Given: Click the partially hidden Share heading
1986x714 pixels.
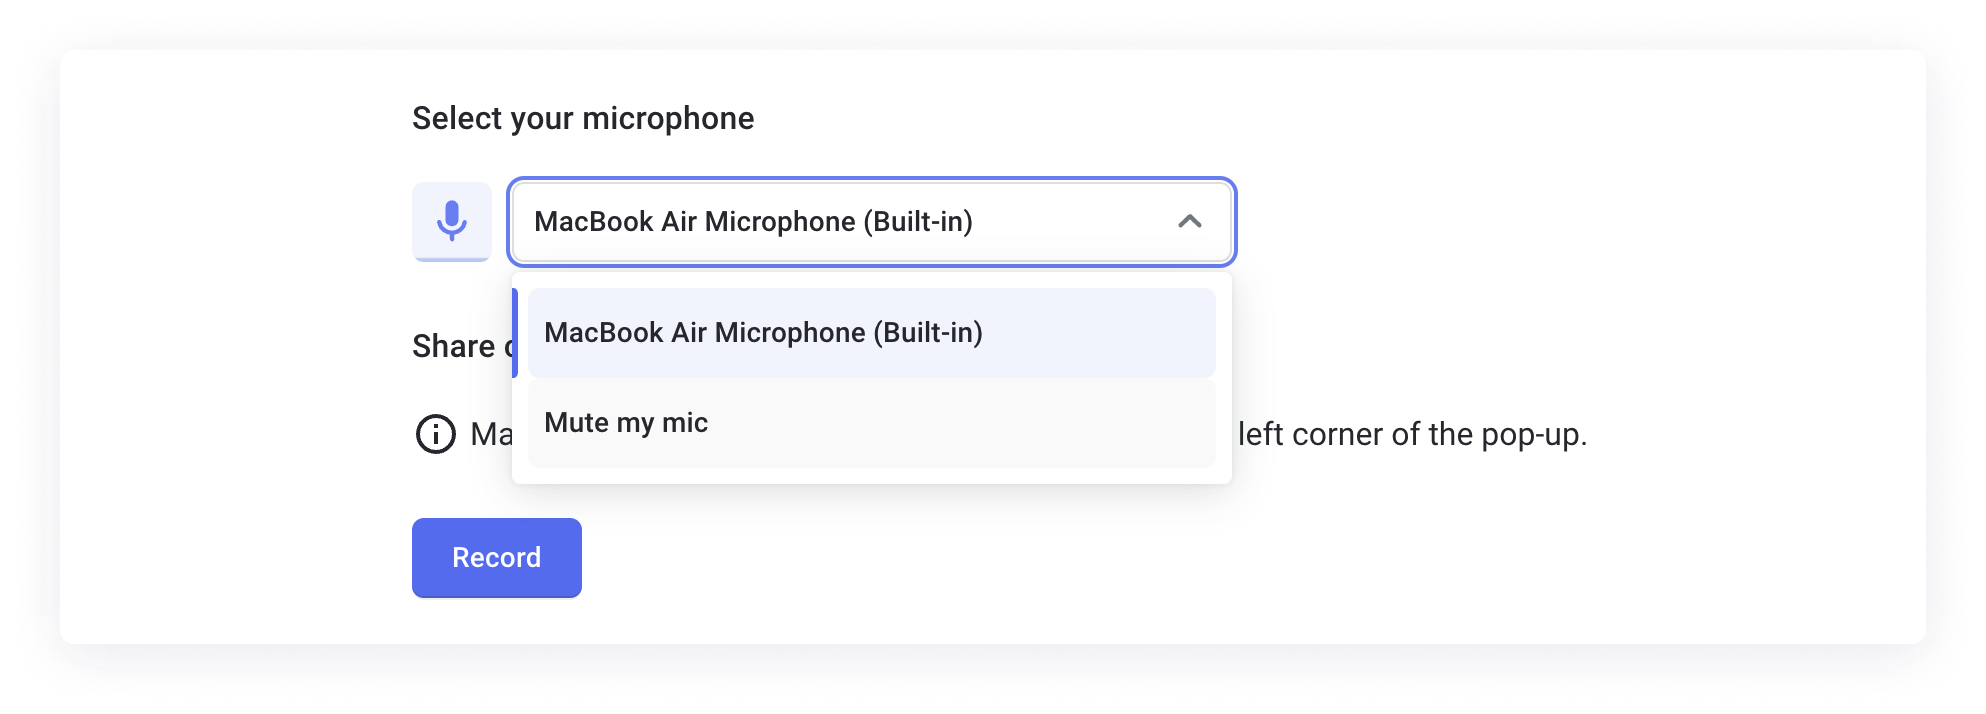Looking at the screenshot, I should click(456, 346).
